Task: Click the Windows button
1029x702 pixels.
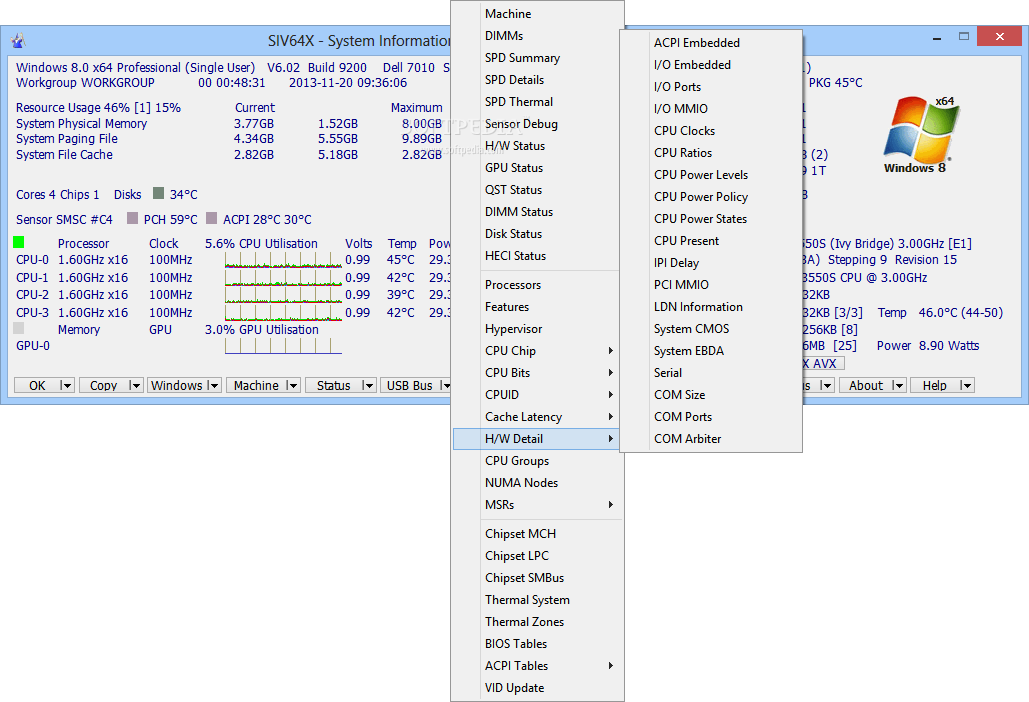Action: coord(177,385)
